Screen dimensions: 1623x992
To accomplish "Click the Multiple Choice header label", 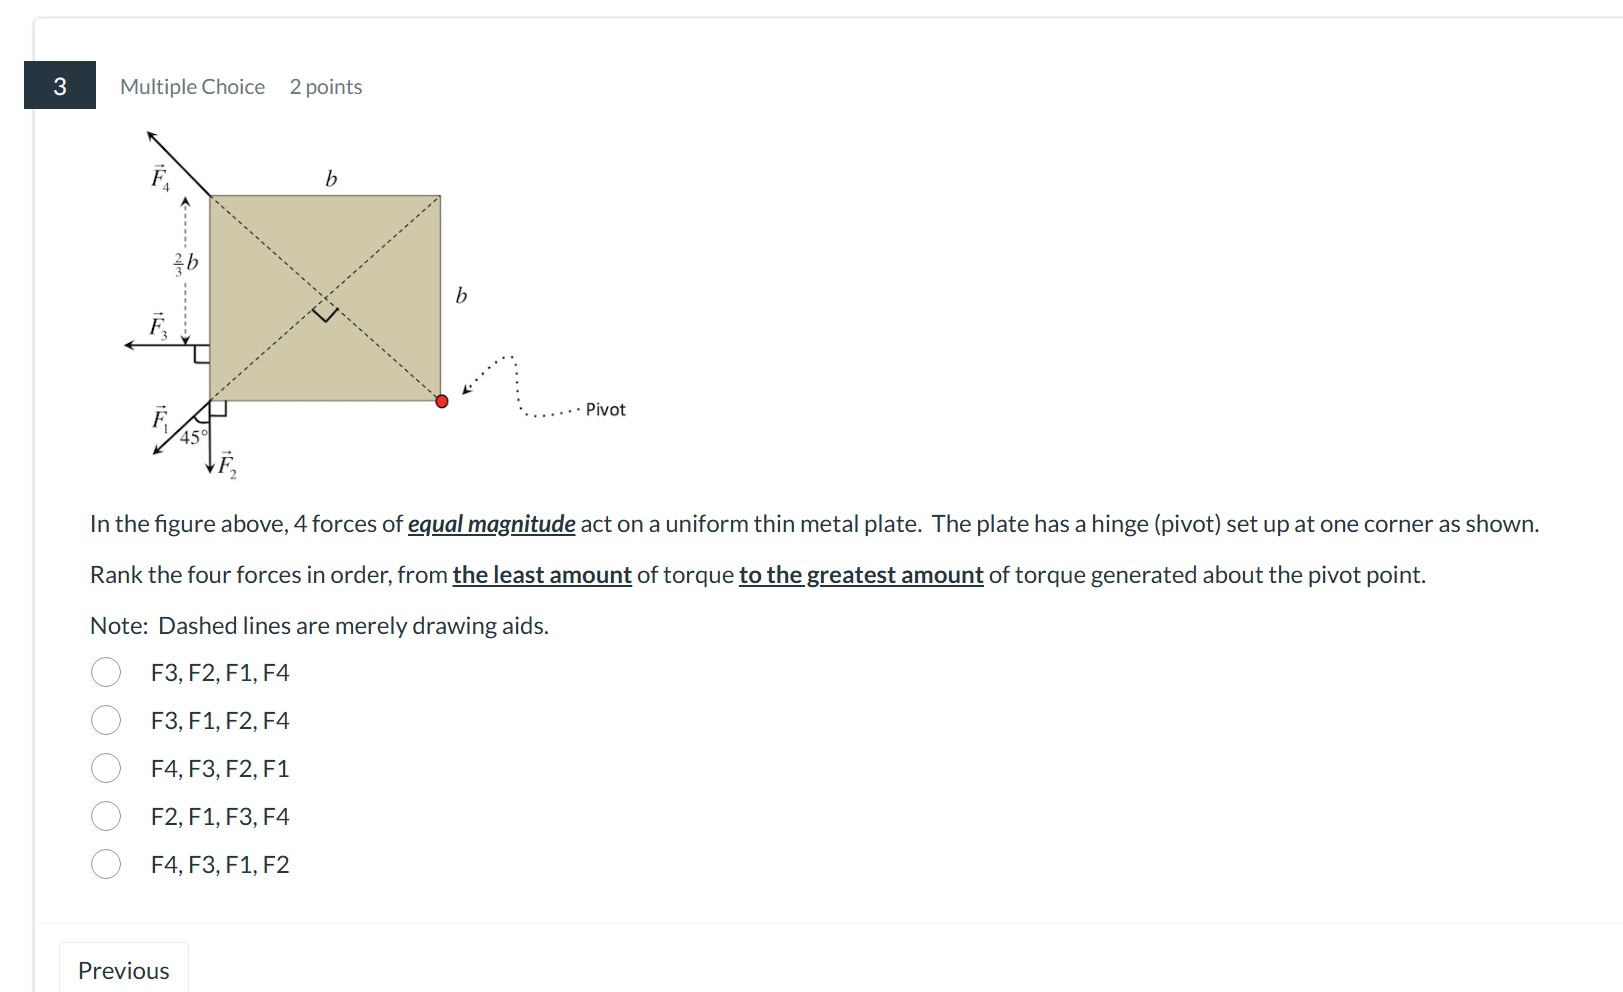I will 191,87.
